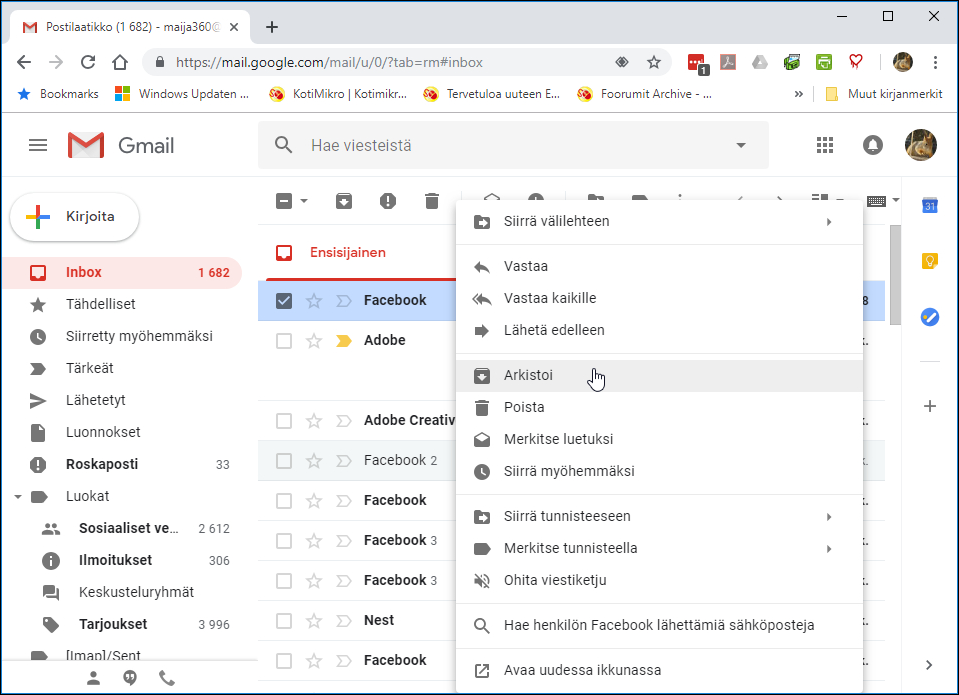The width and height of the screenshot is (959, 695).
Task: Star the Adobe message
Action: click(x=313, y=340)
